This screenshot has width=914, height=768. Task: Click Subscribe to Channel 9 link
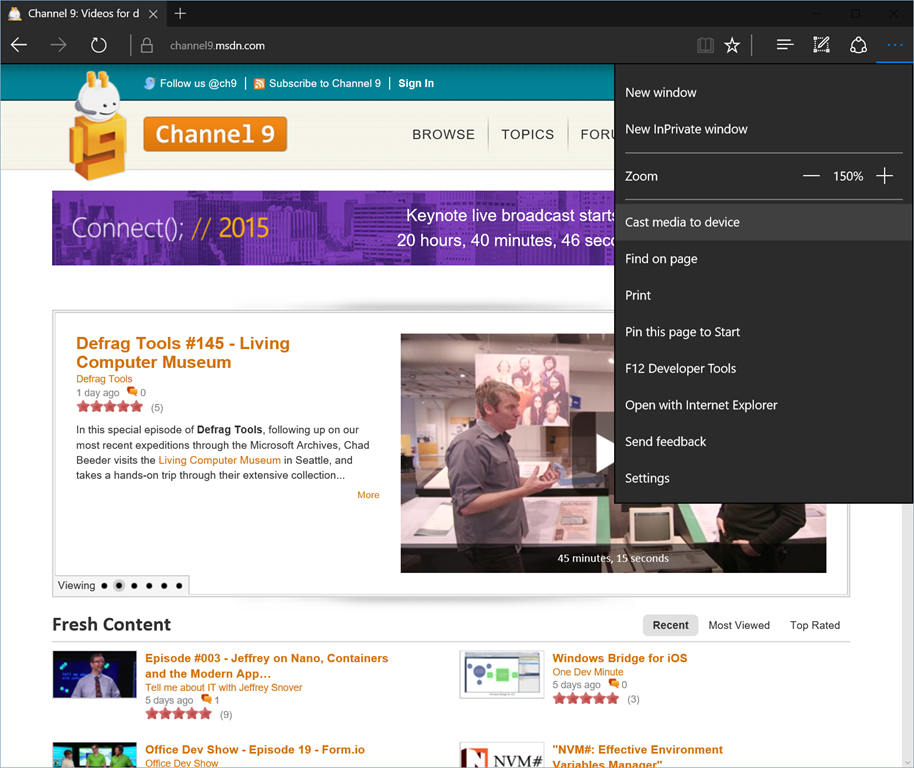[325, 83]
